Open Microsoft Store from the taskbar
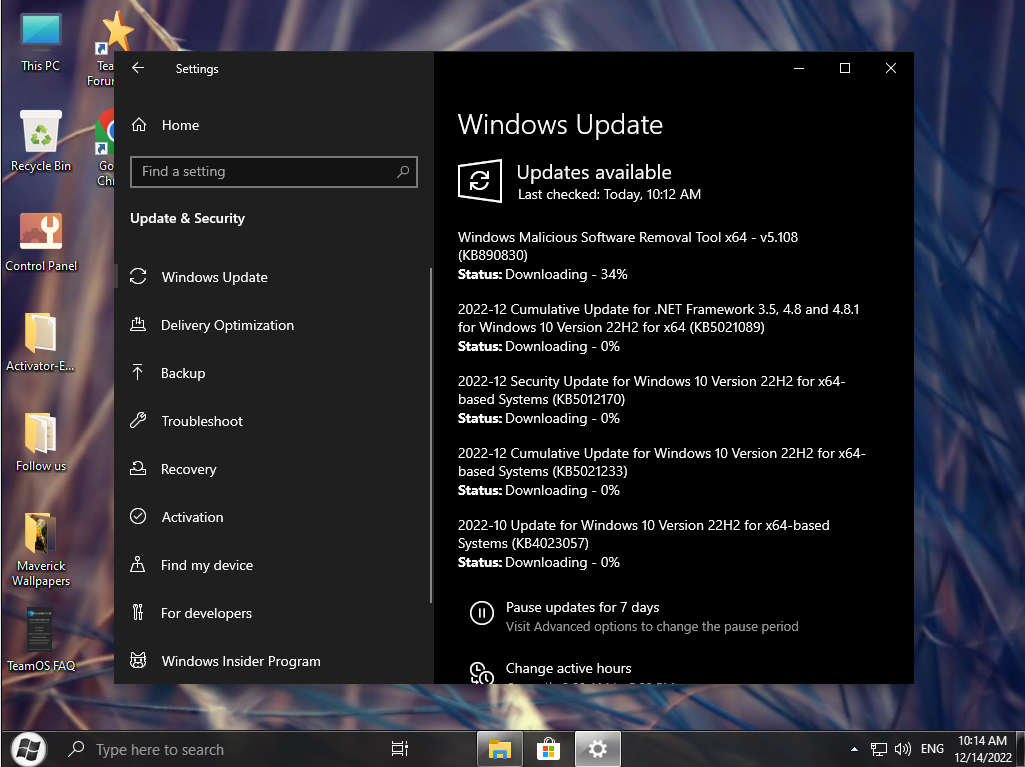 [x=548, y=748]
